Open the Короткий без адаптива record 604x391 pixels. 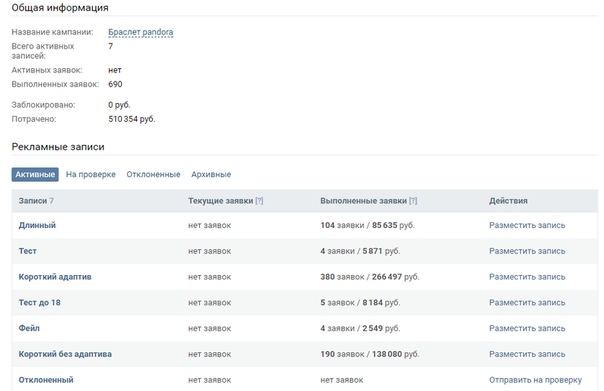65,354
